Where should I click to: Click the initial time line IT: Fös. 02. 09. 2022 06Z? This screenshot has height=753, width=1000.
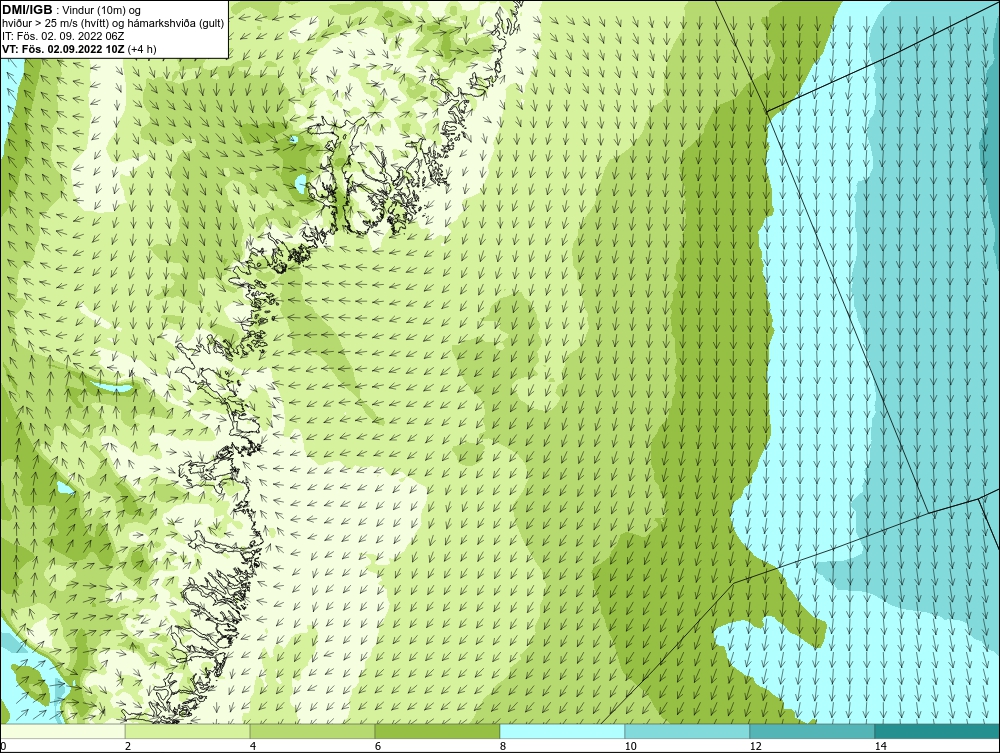[63, 36]
